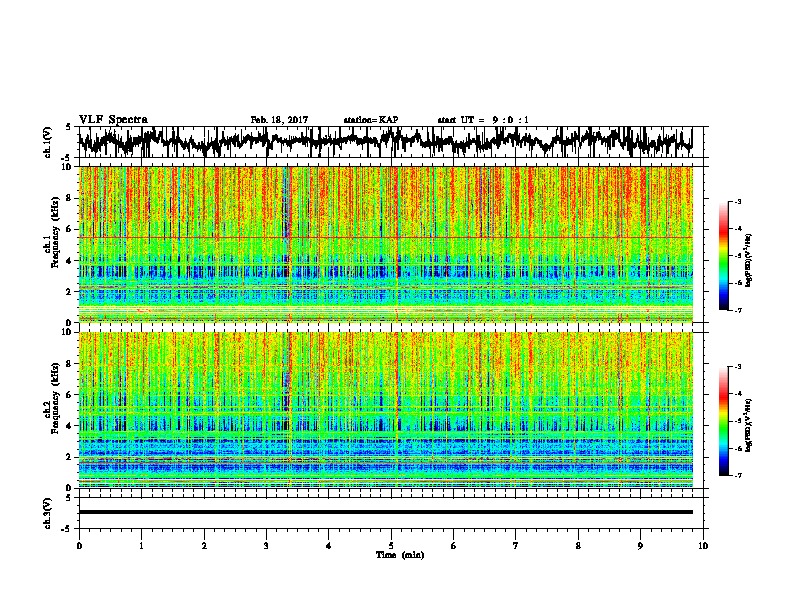This screenshot has width=792, height=612.
Task: Click the "station=KAP" header label
Action: [371, 120]
